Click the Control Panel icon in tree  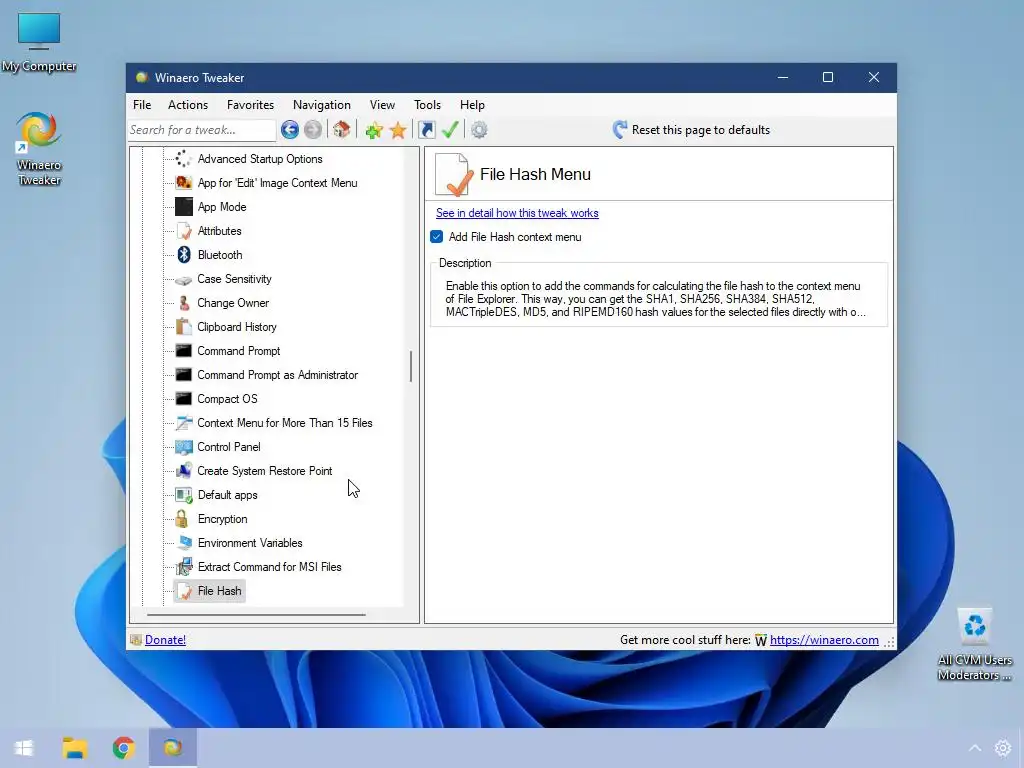(x=184, y=447)
